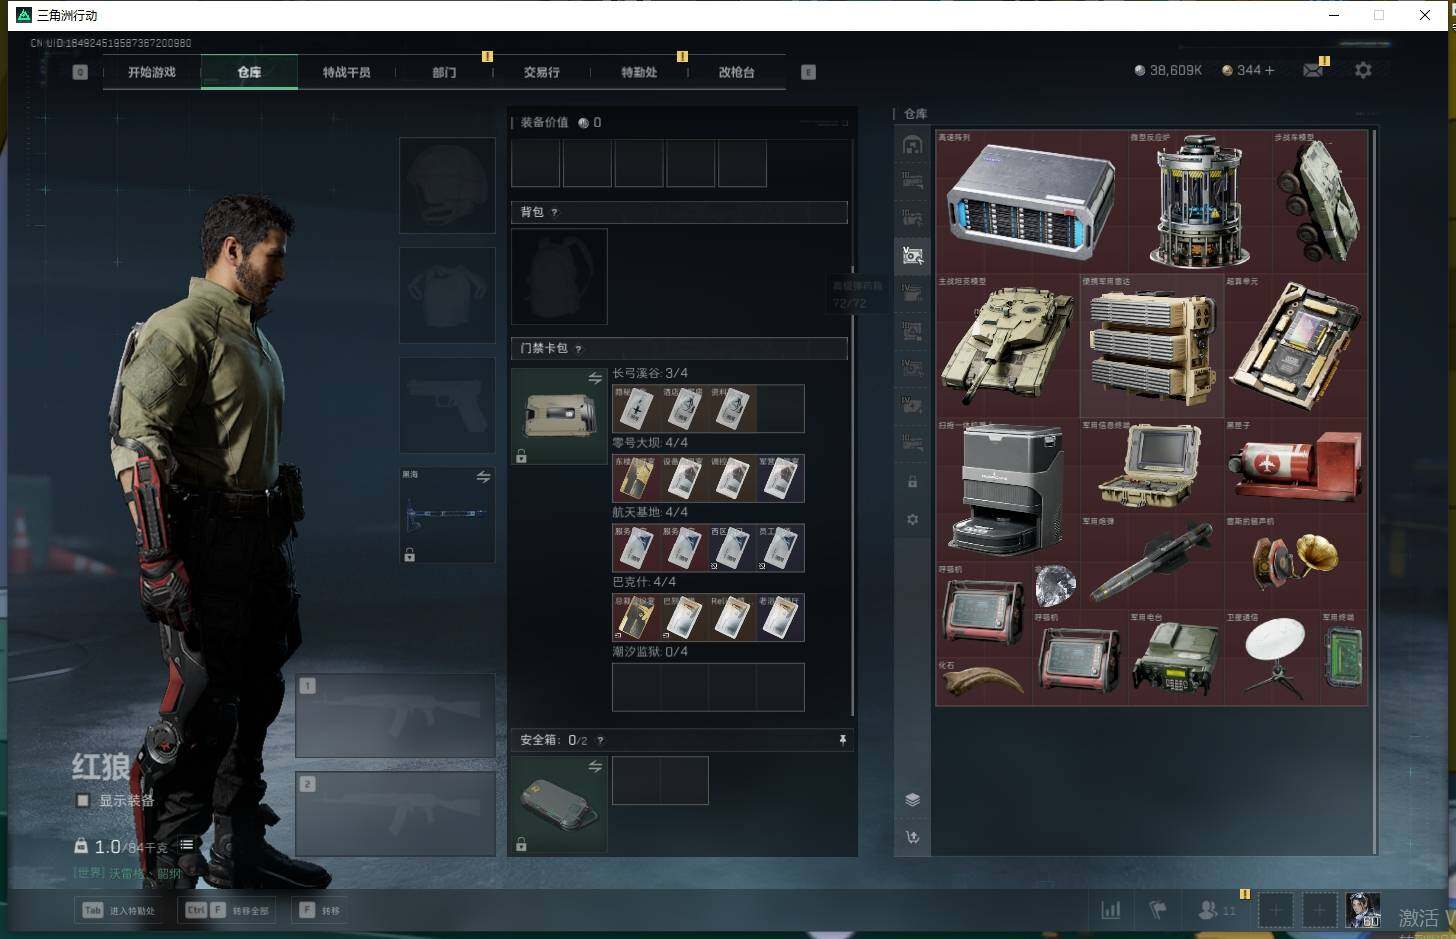Select first keycard in 长弓溪谷 row
The image size is (1456, 939).
(636, 408)
